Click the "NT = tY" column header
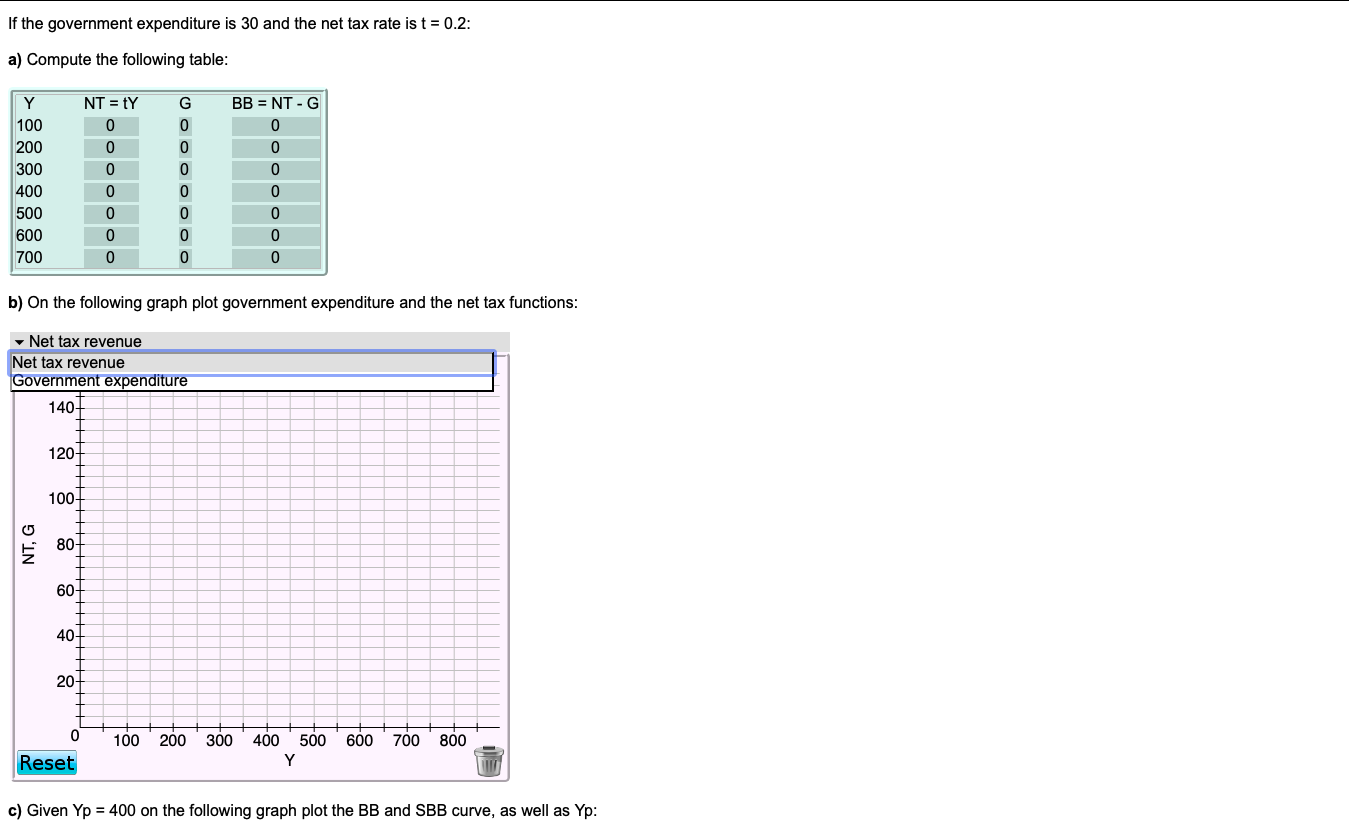 108,103
